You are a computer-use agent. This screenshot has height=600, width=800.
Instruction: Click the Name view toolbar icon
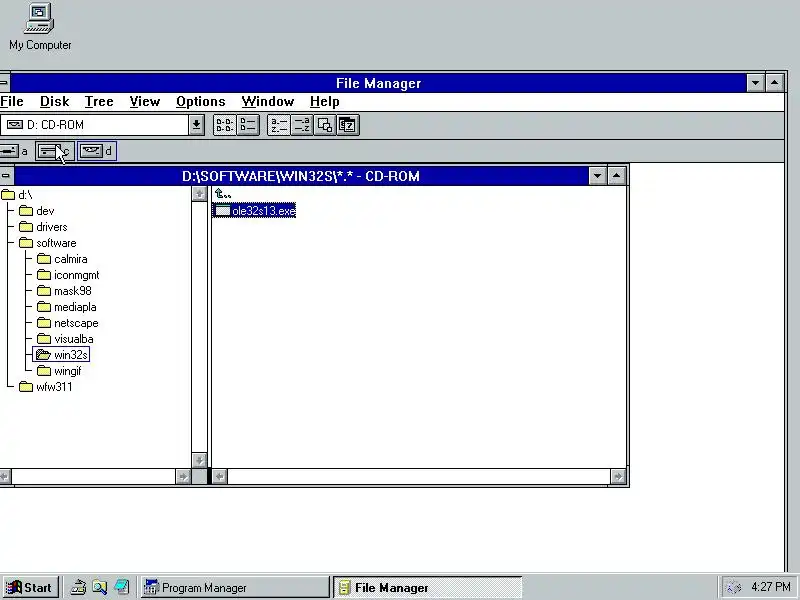tap(224, 125)
